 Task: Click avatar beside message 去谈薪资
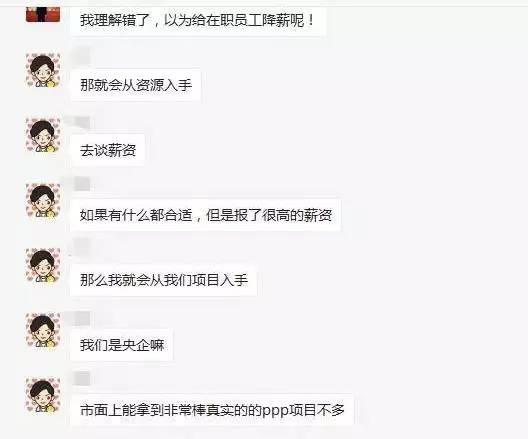pyautogui.click(x=43, y=135)
